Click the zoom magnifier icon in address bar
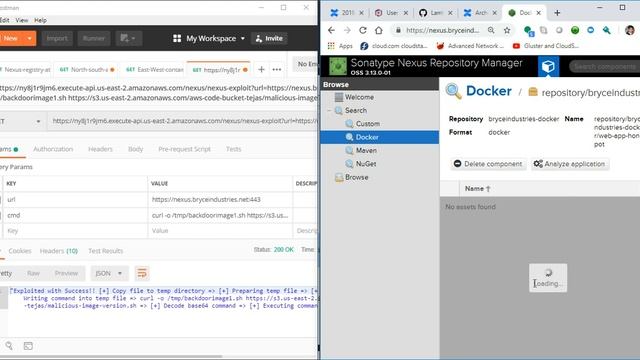Viewport: 640px width, 360px height. click(491, 30)
